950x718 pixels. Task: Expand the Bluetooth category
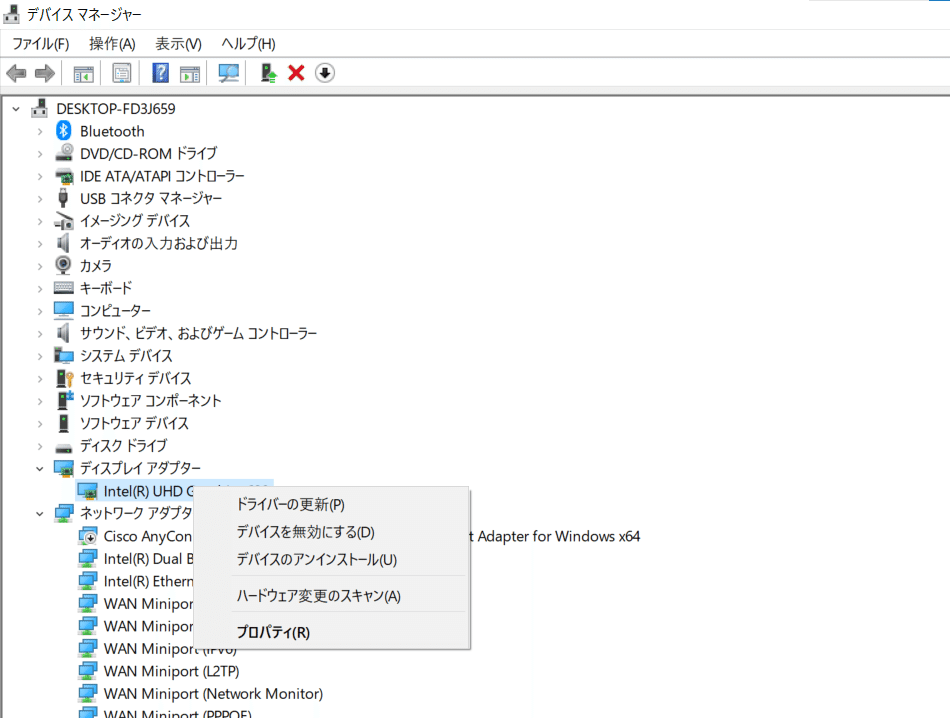[40, 131]
